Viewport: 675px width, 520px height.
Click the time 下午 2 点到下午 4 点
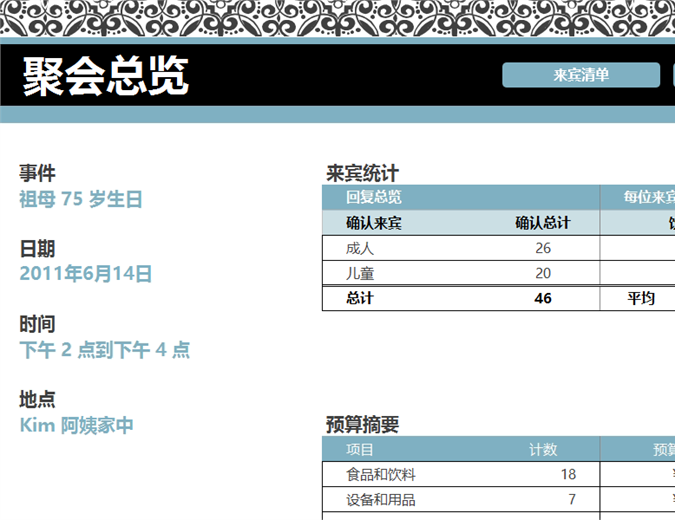pyautogui.click(x=105, y=350)
